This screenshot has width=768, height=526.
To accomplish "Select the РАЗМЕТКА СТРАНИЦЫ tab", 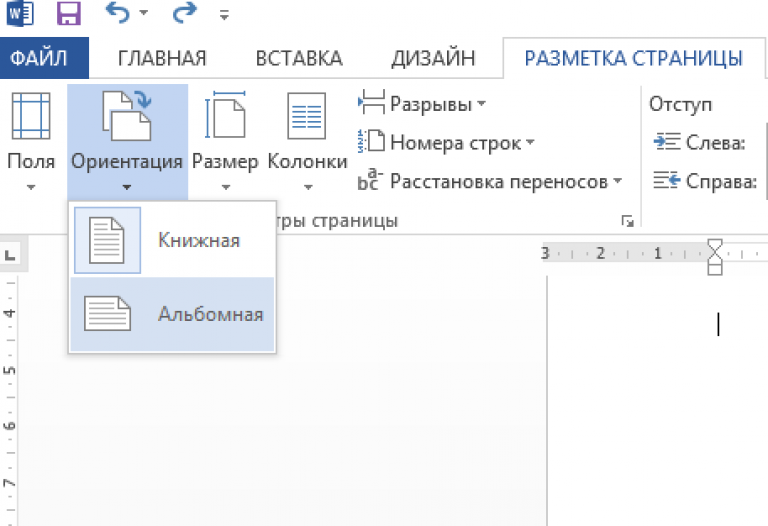I will [x=633, y=58].
